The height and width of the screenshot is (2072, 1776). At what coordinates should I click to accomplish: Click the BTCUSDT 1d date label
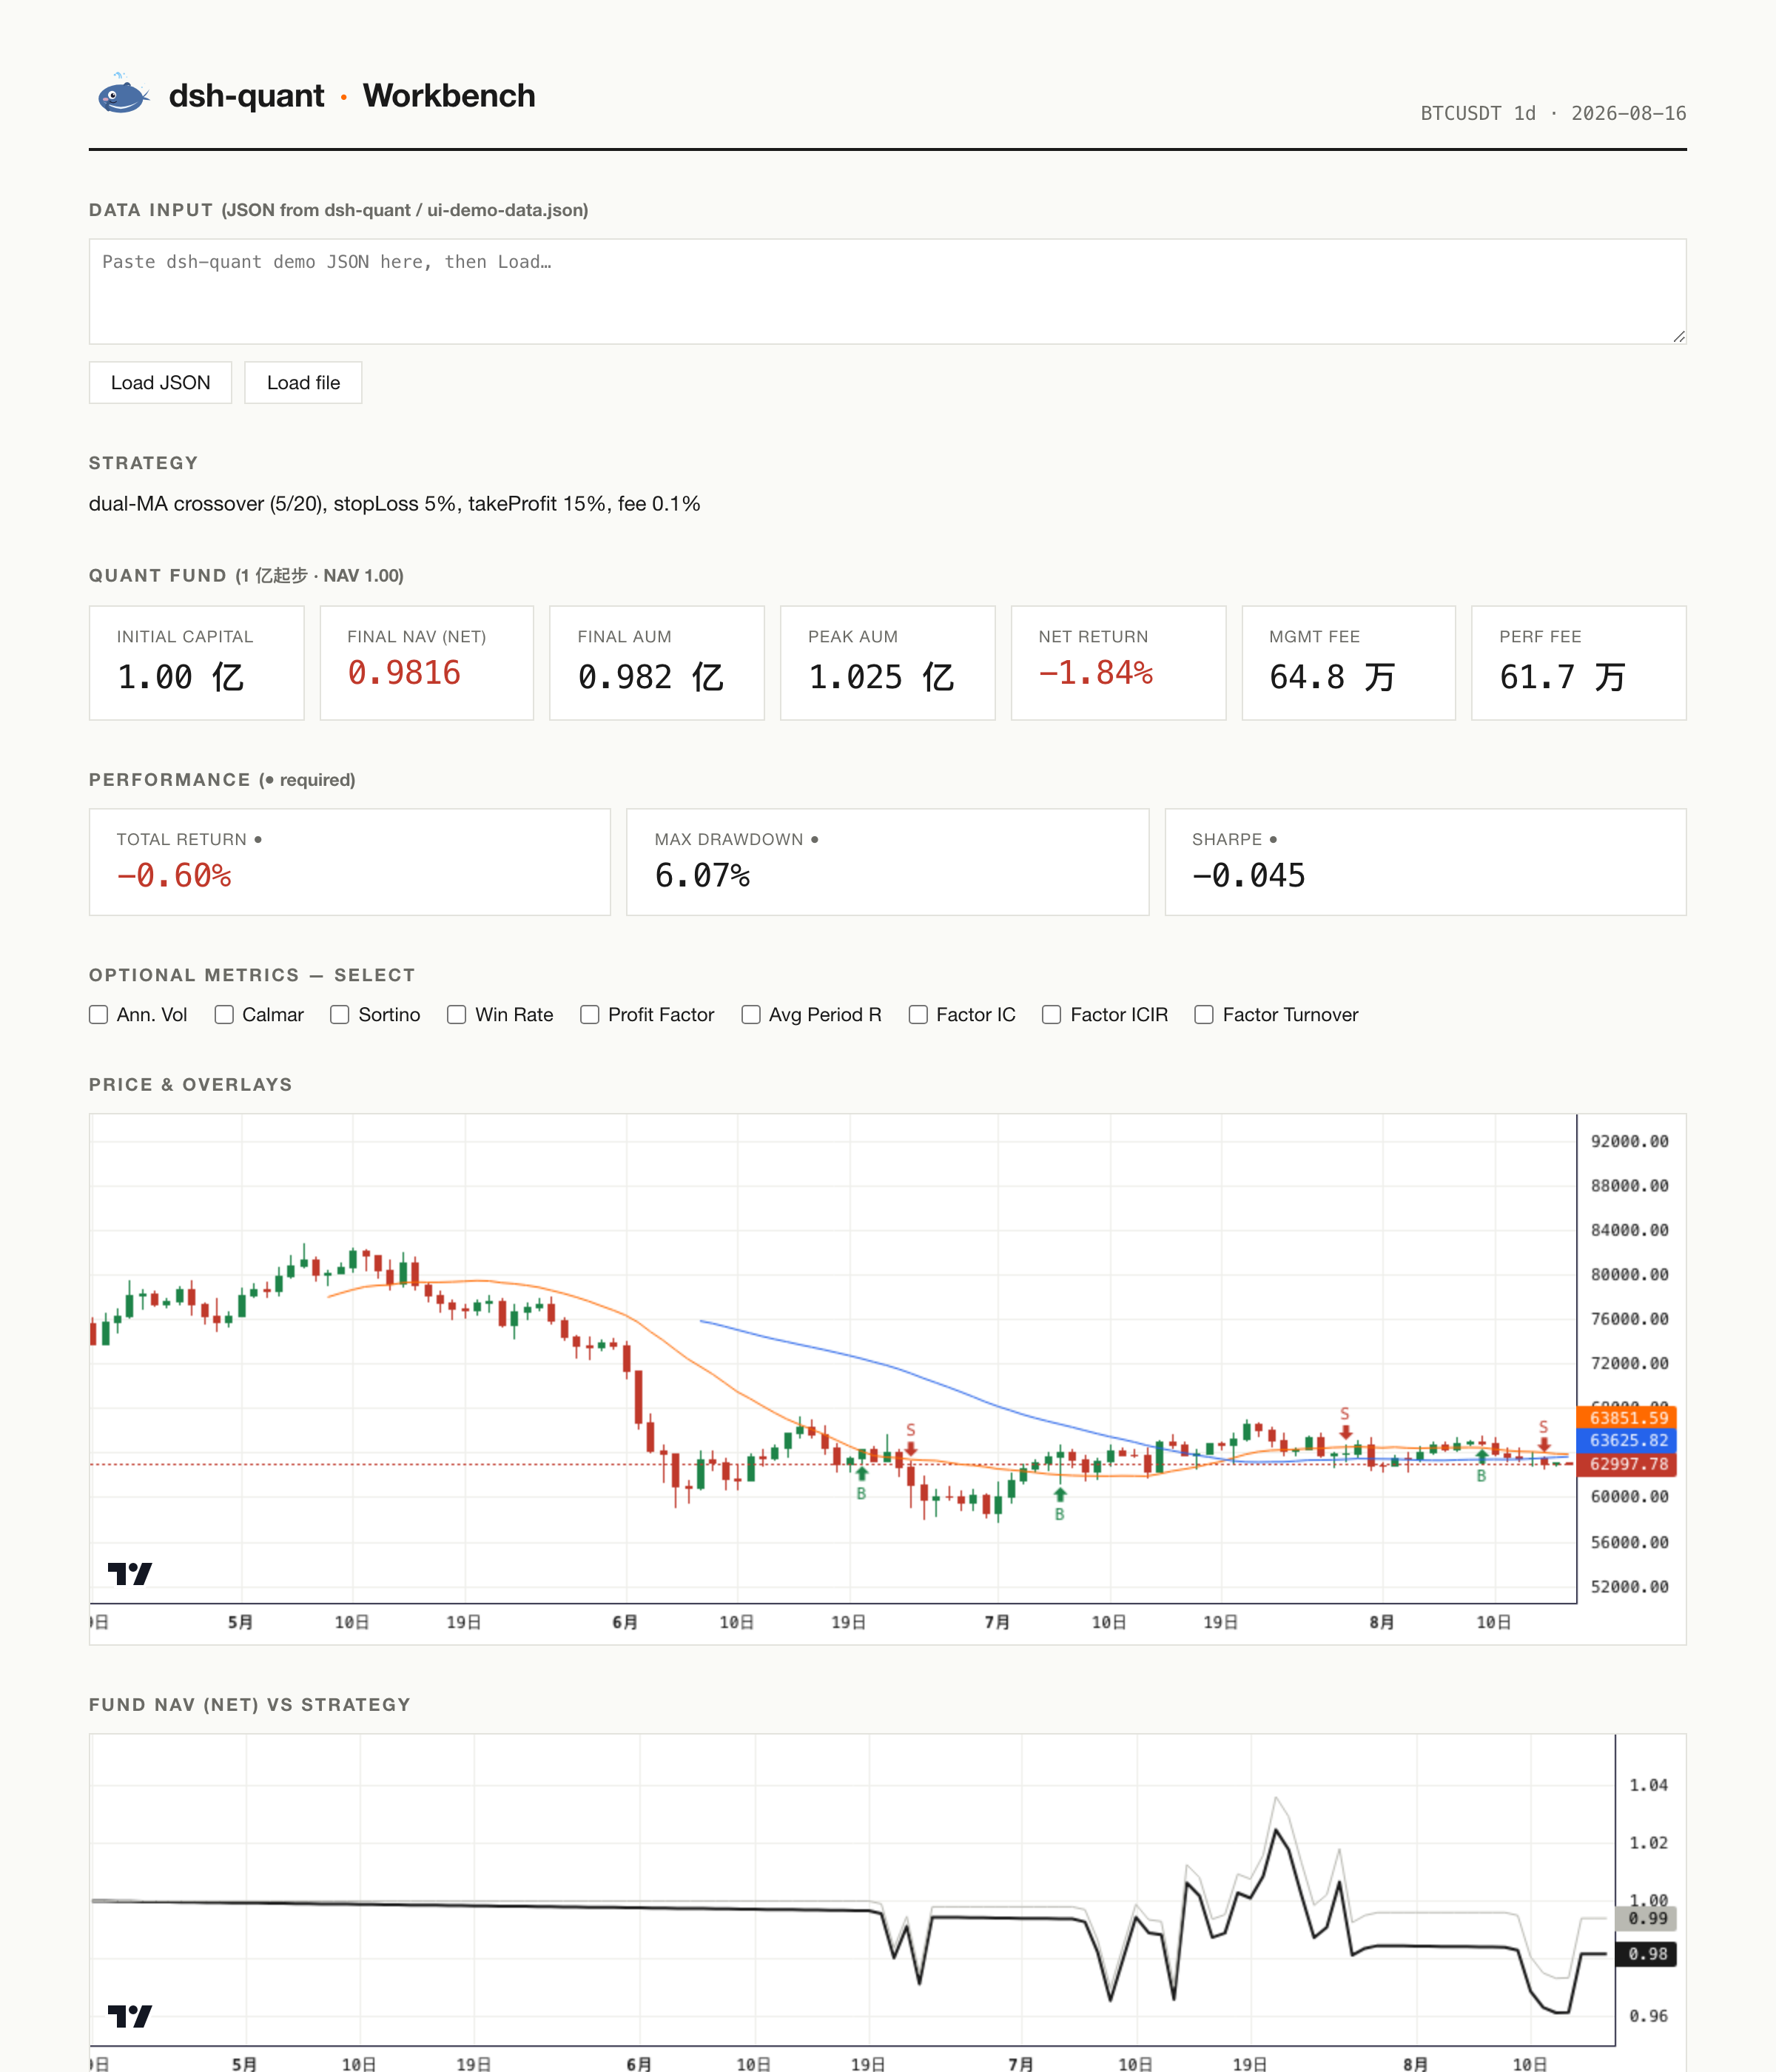1553,113
